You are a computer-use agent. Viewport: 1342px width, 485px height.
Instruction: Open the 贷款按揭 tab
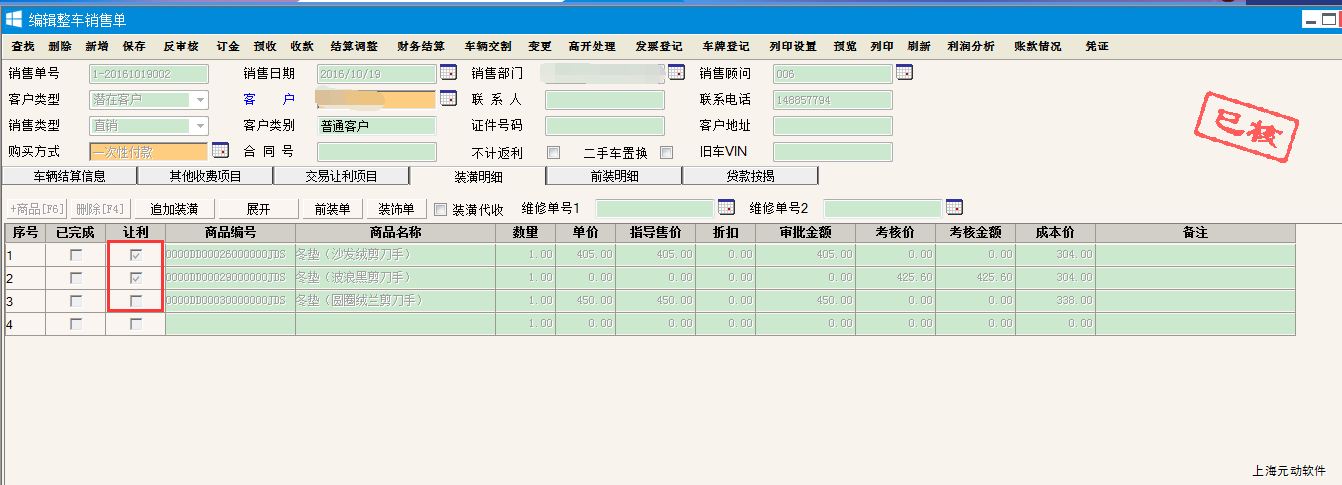pos(750,176)
